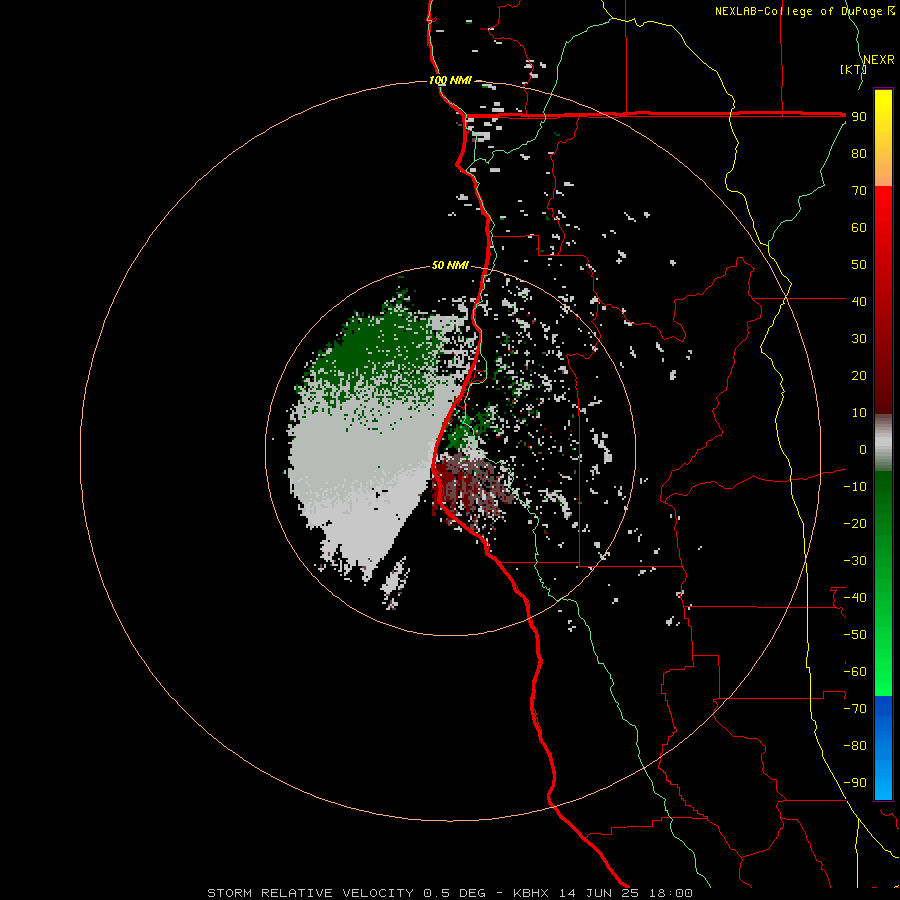Screen dimensions: 900x900
Task: Pick the blue segment of the color bar
Action: (x=883, y=748)
